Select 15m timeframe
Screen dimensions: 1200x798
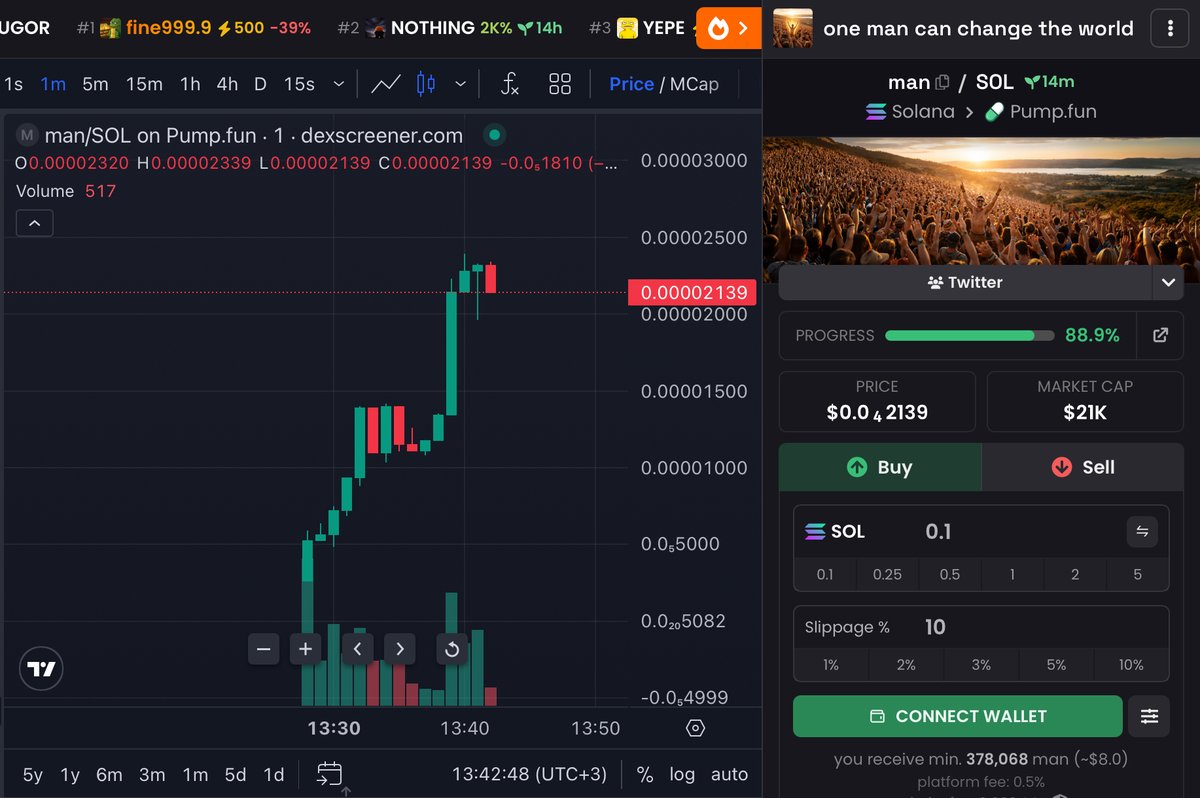tap(144, 84)
